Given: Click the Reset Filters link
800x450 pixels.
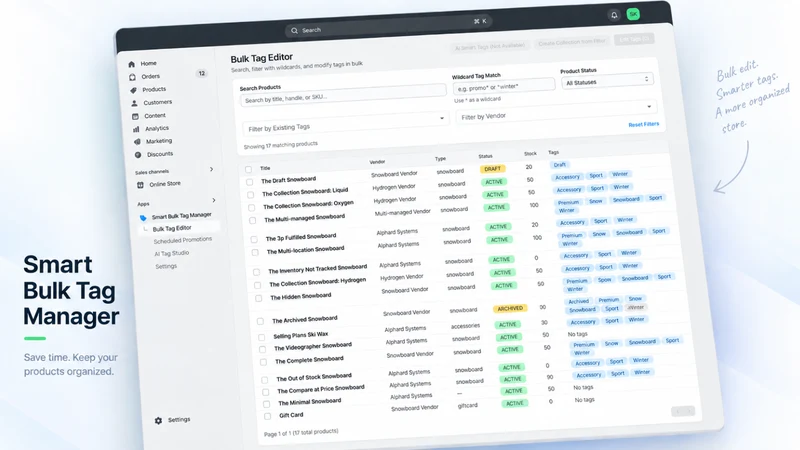Looking at the screenshot, I should point(643,124).
